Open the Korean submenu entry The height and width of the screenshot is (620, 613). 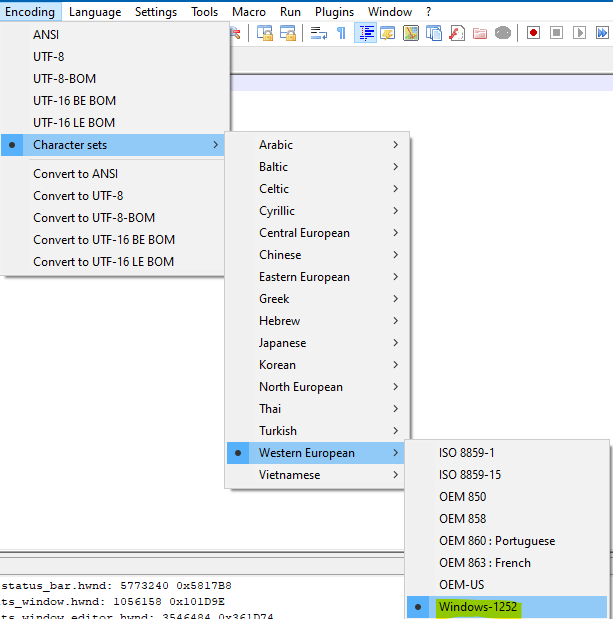coord(317,365)
